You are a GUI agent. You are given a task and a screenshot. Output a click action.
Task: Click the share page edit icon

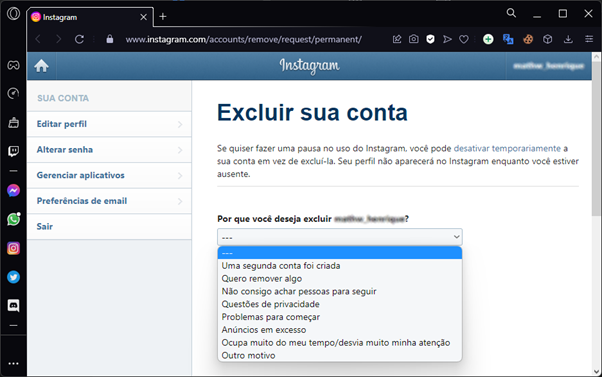(x=397, y=39)
